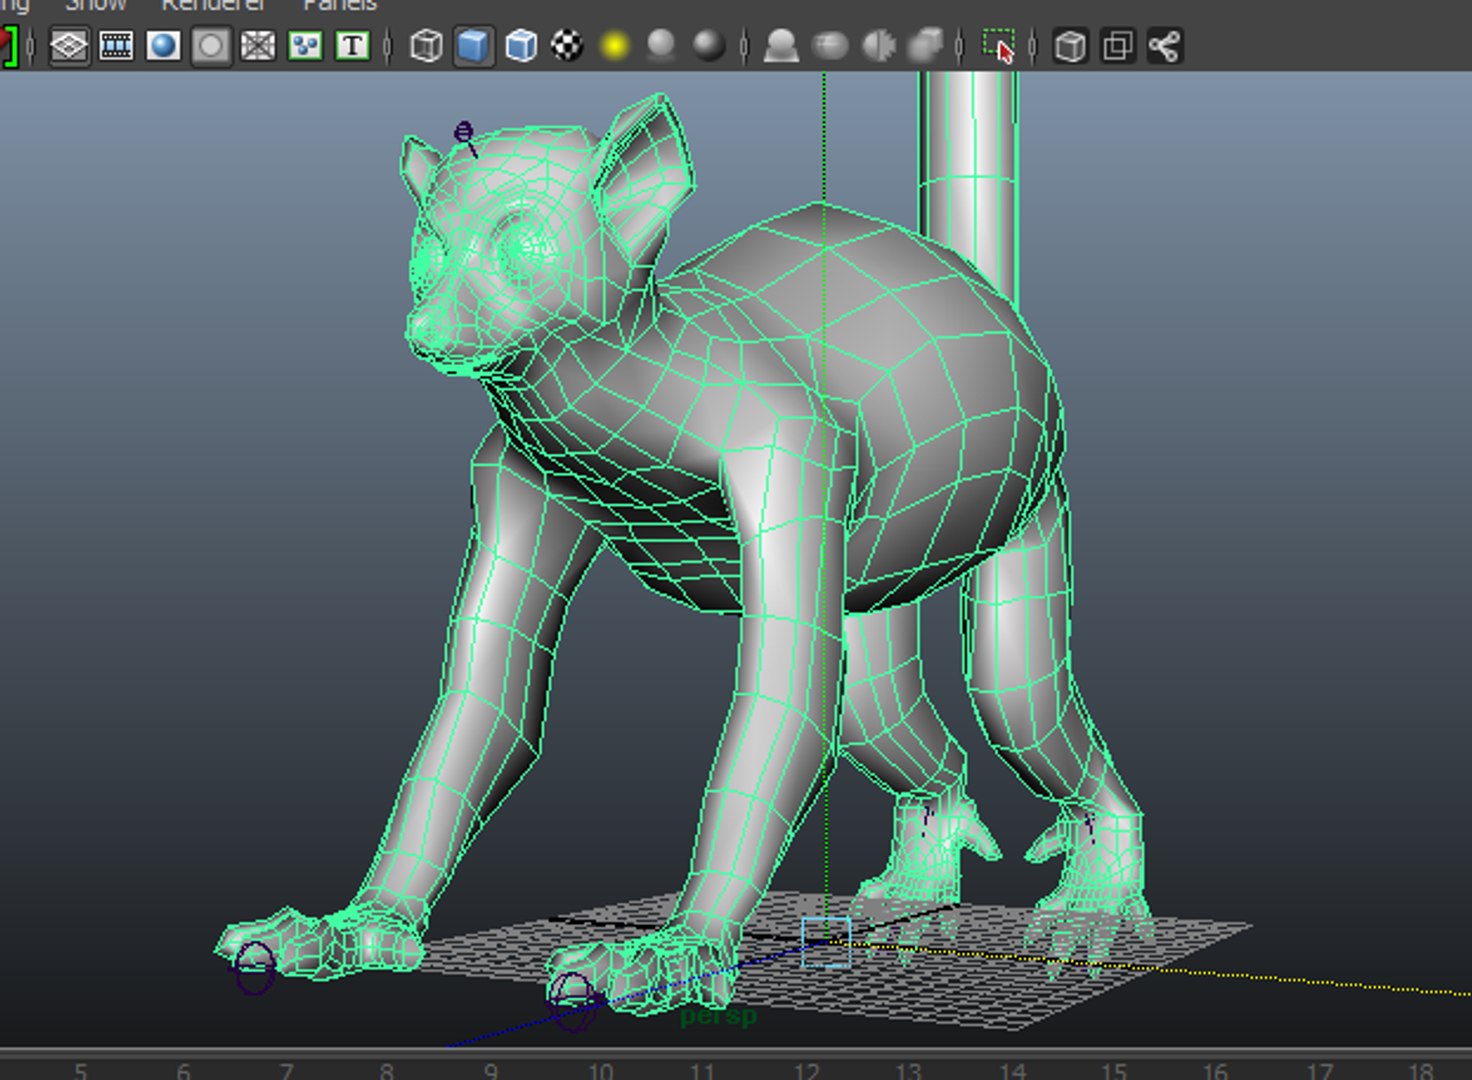Image resolution: width=1472 pixels, height=1080 pixels.
Task: Toggle the Safe Title T icon
Action: pos(352,46)
